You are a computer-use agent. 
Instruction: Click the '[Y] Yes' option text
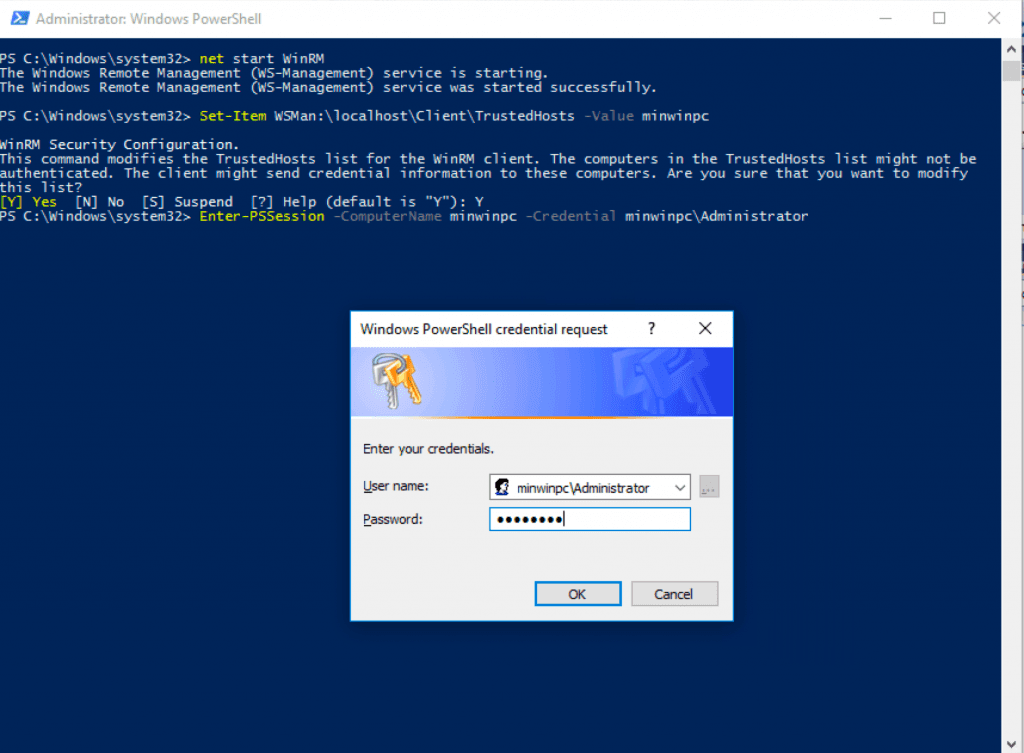click(29, 202)
